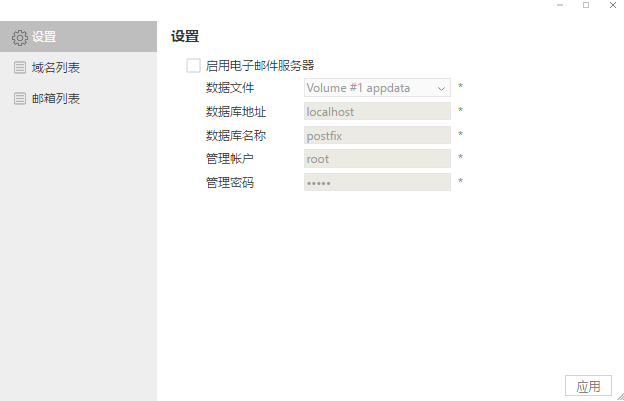The width and height of the screenshot is (624, 401).
Task: Switch to the 域名列表 sidebar page
Action: 56,68
